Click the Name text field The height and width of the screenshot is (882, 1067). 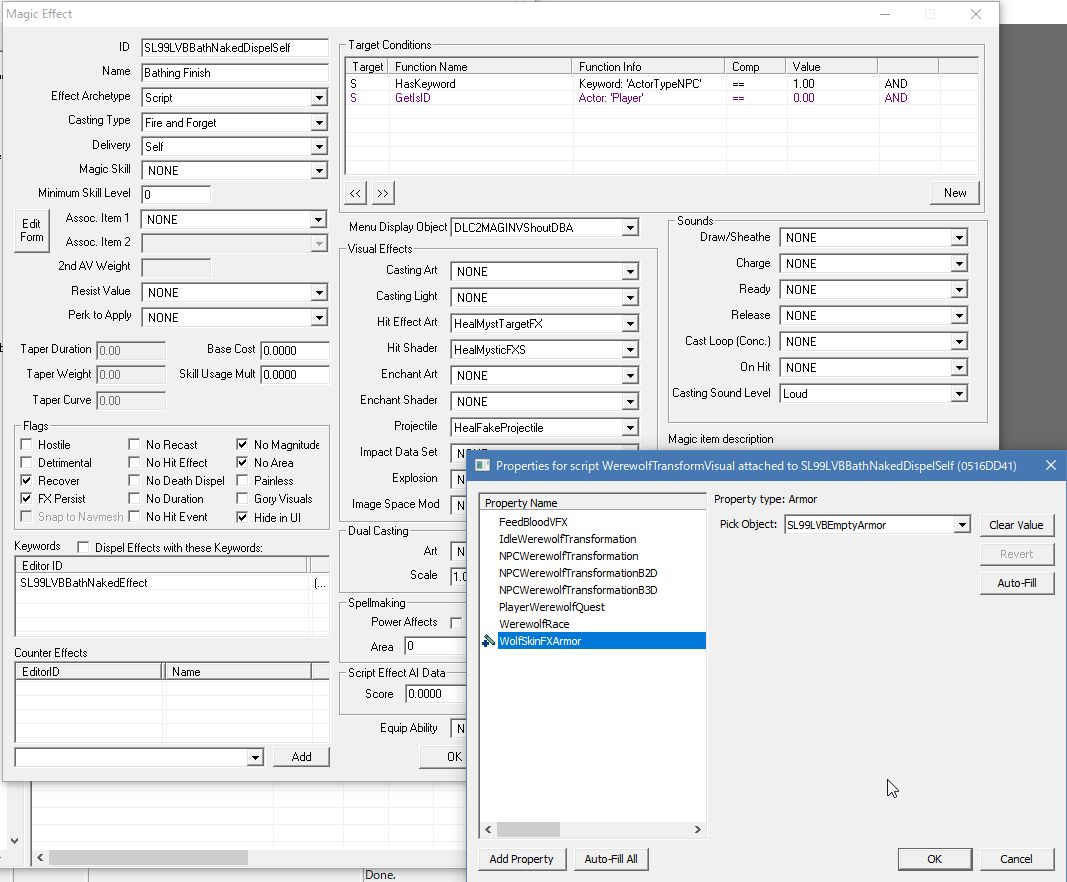coord(234,73)
